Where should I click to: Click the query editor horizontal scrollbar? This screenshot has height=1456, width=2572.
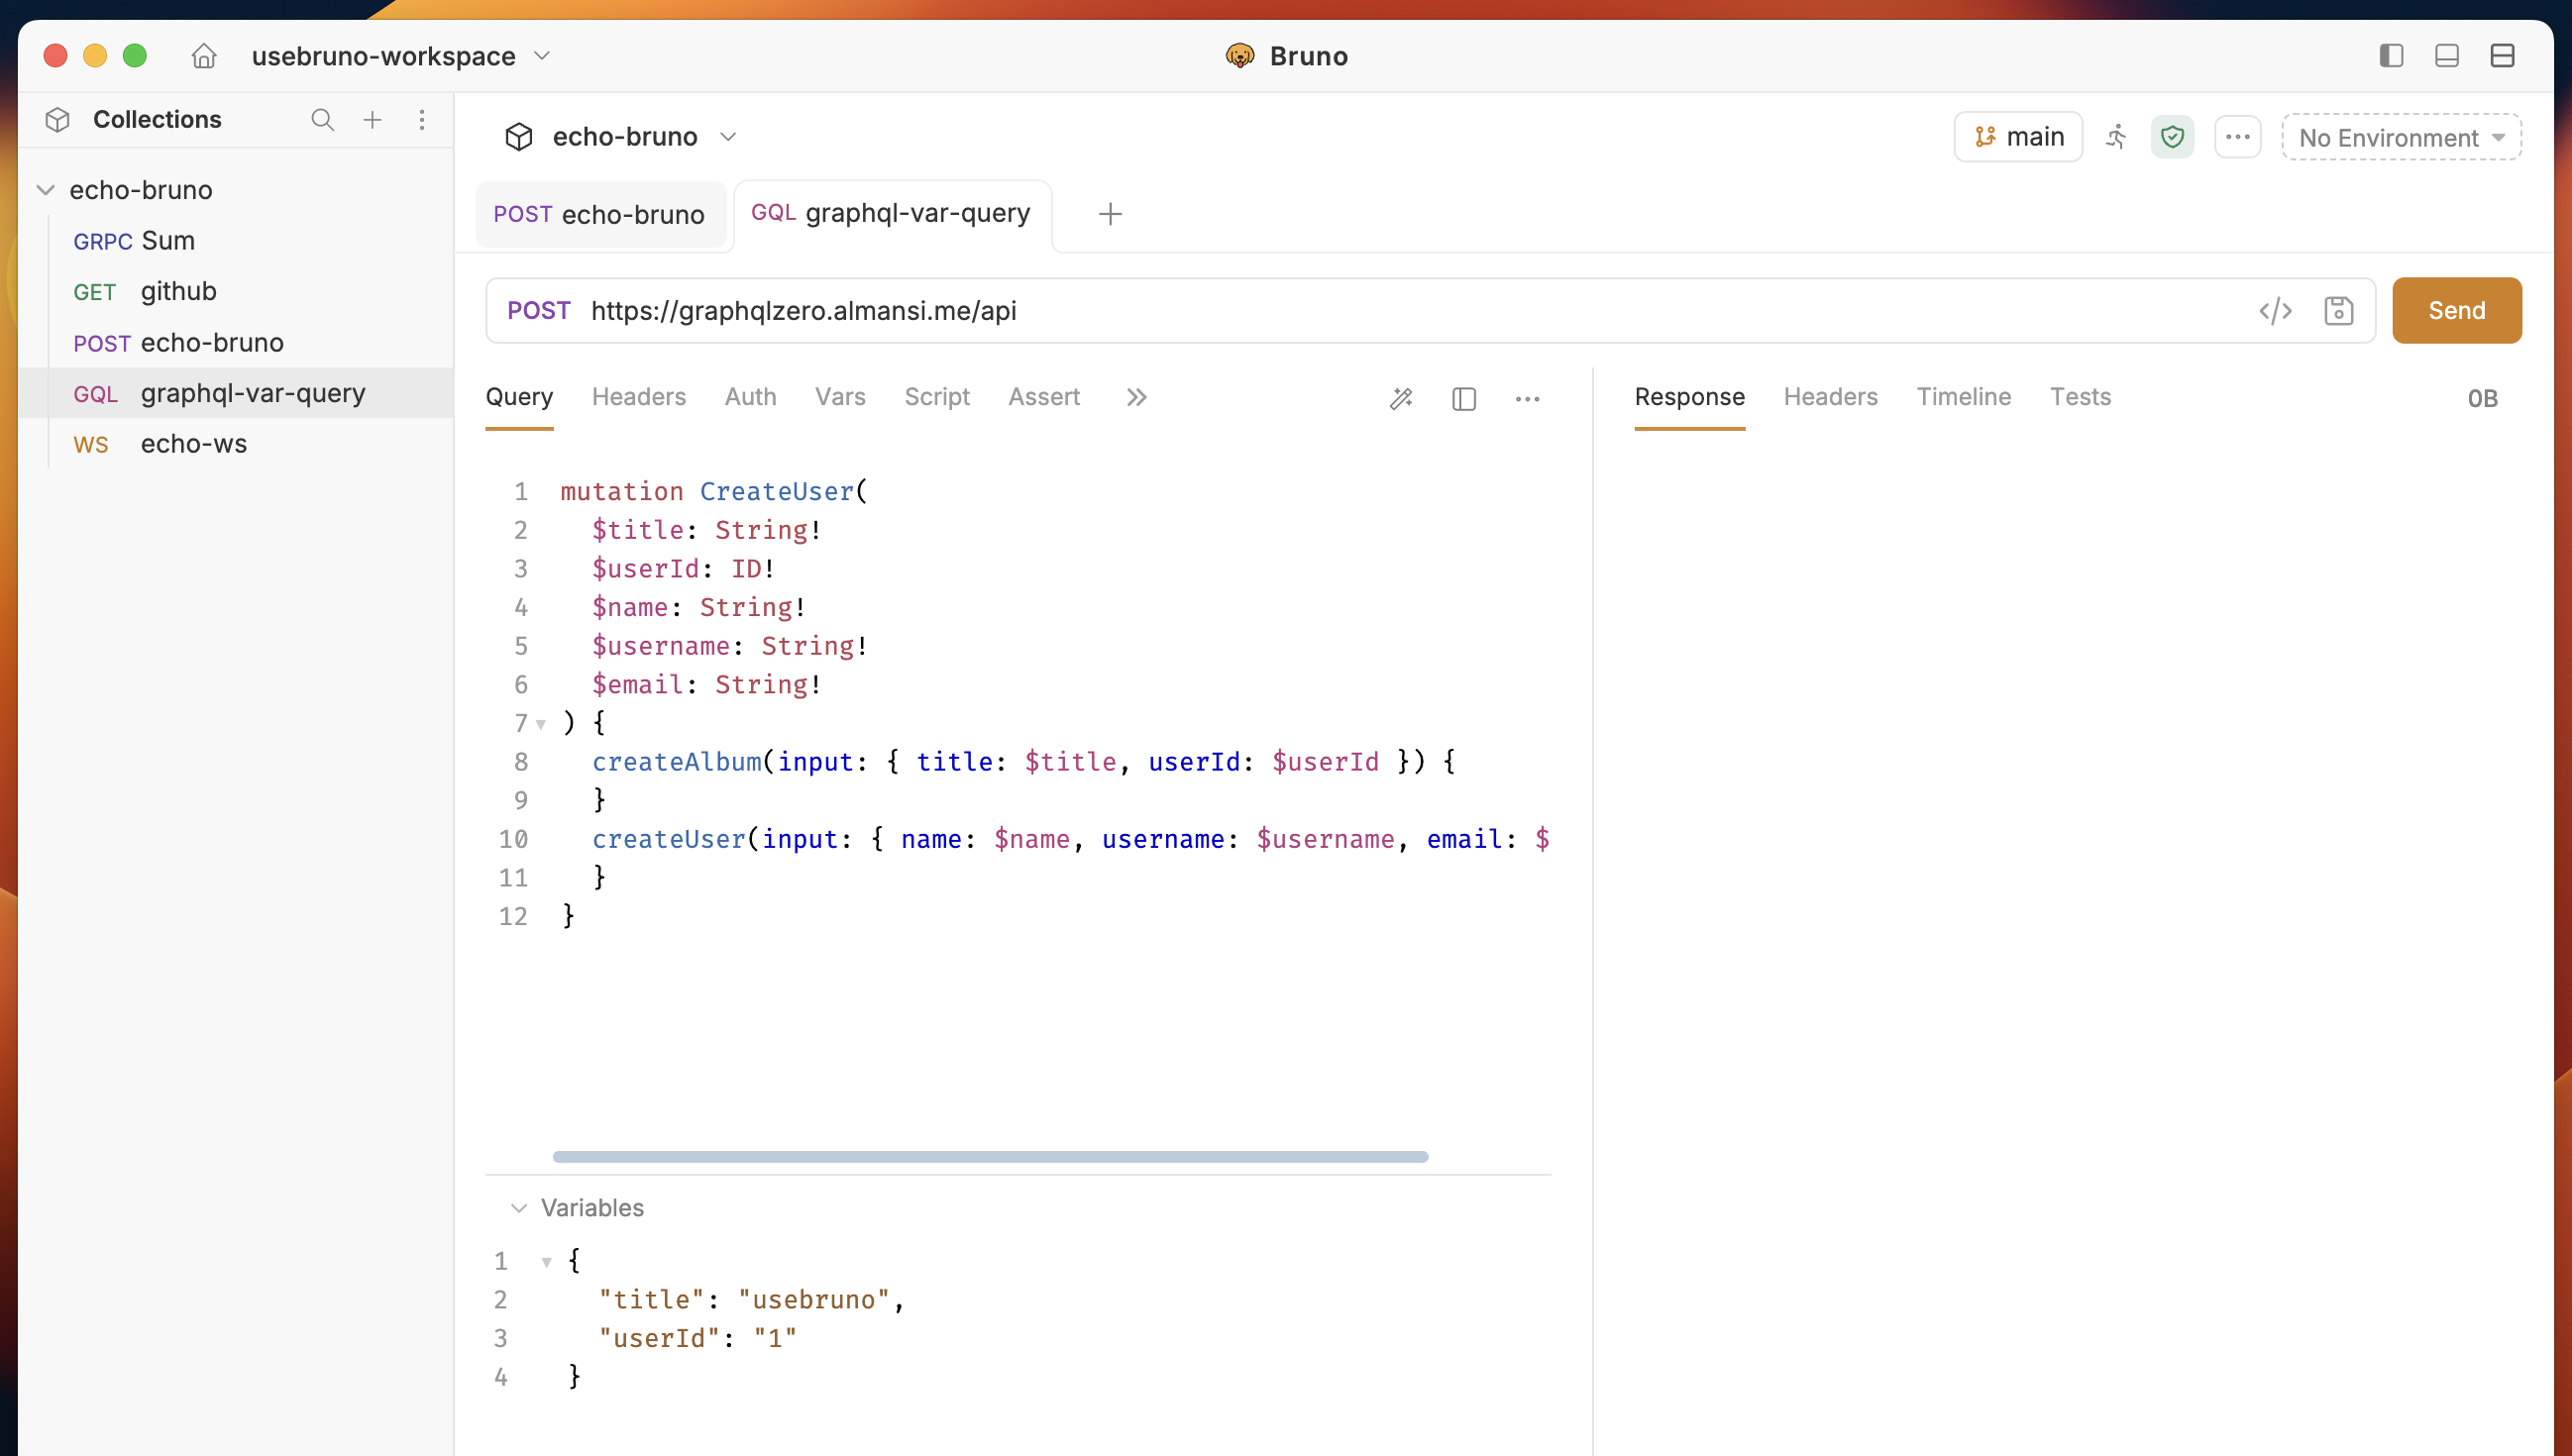[990, 1157]
